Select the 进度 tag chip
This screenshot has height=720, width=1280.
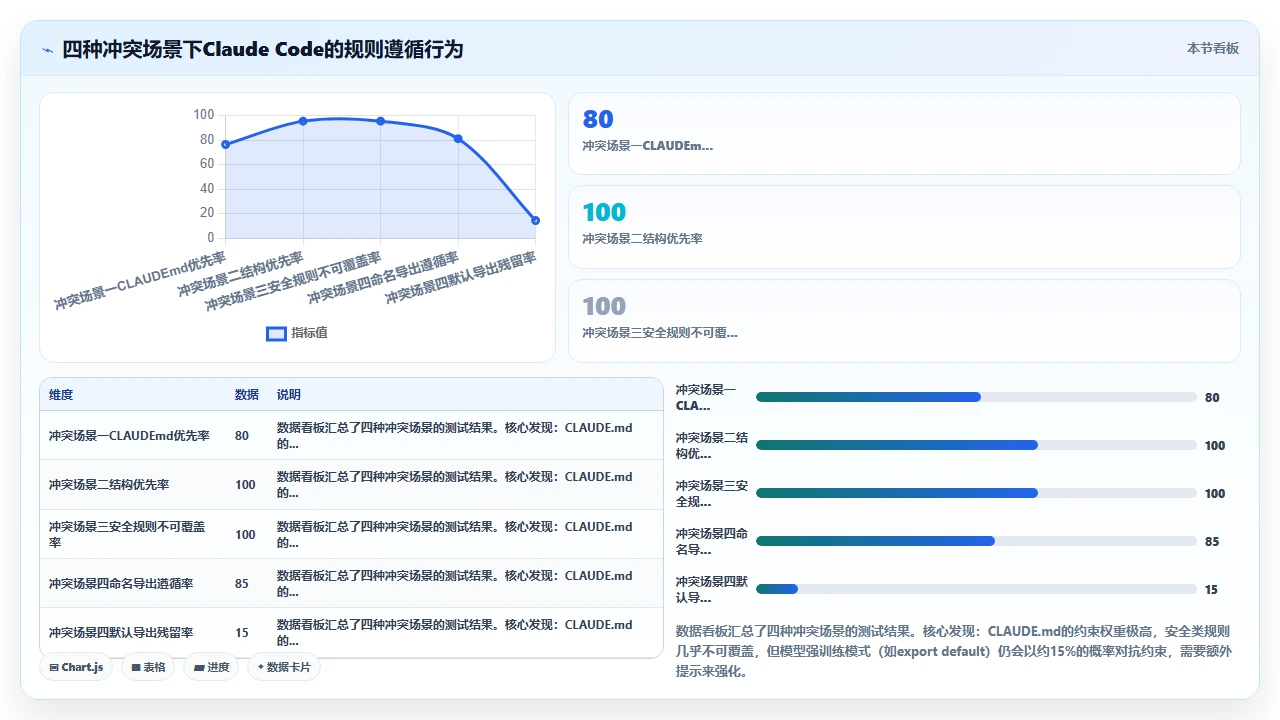(x=211, y=667)
